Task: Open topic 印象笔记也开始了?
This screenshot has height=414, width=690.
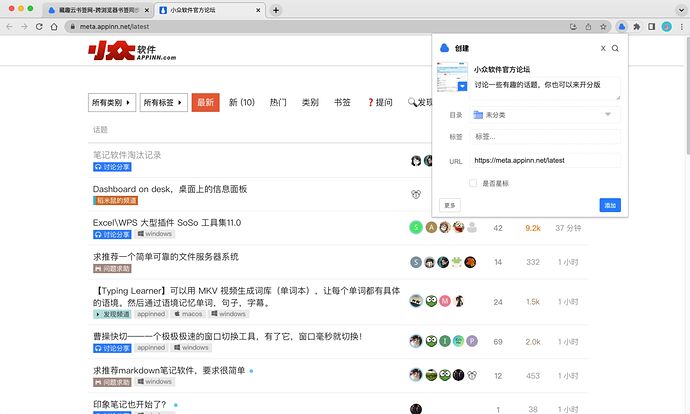Action: pos(130,404)
